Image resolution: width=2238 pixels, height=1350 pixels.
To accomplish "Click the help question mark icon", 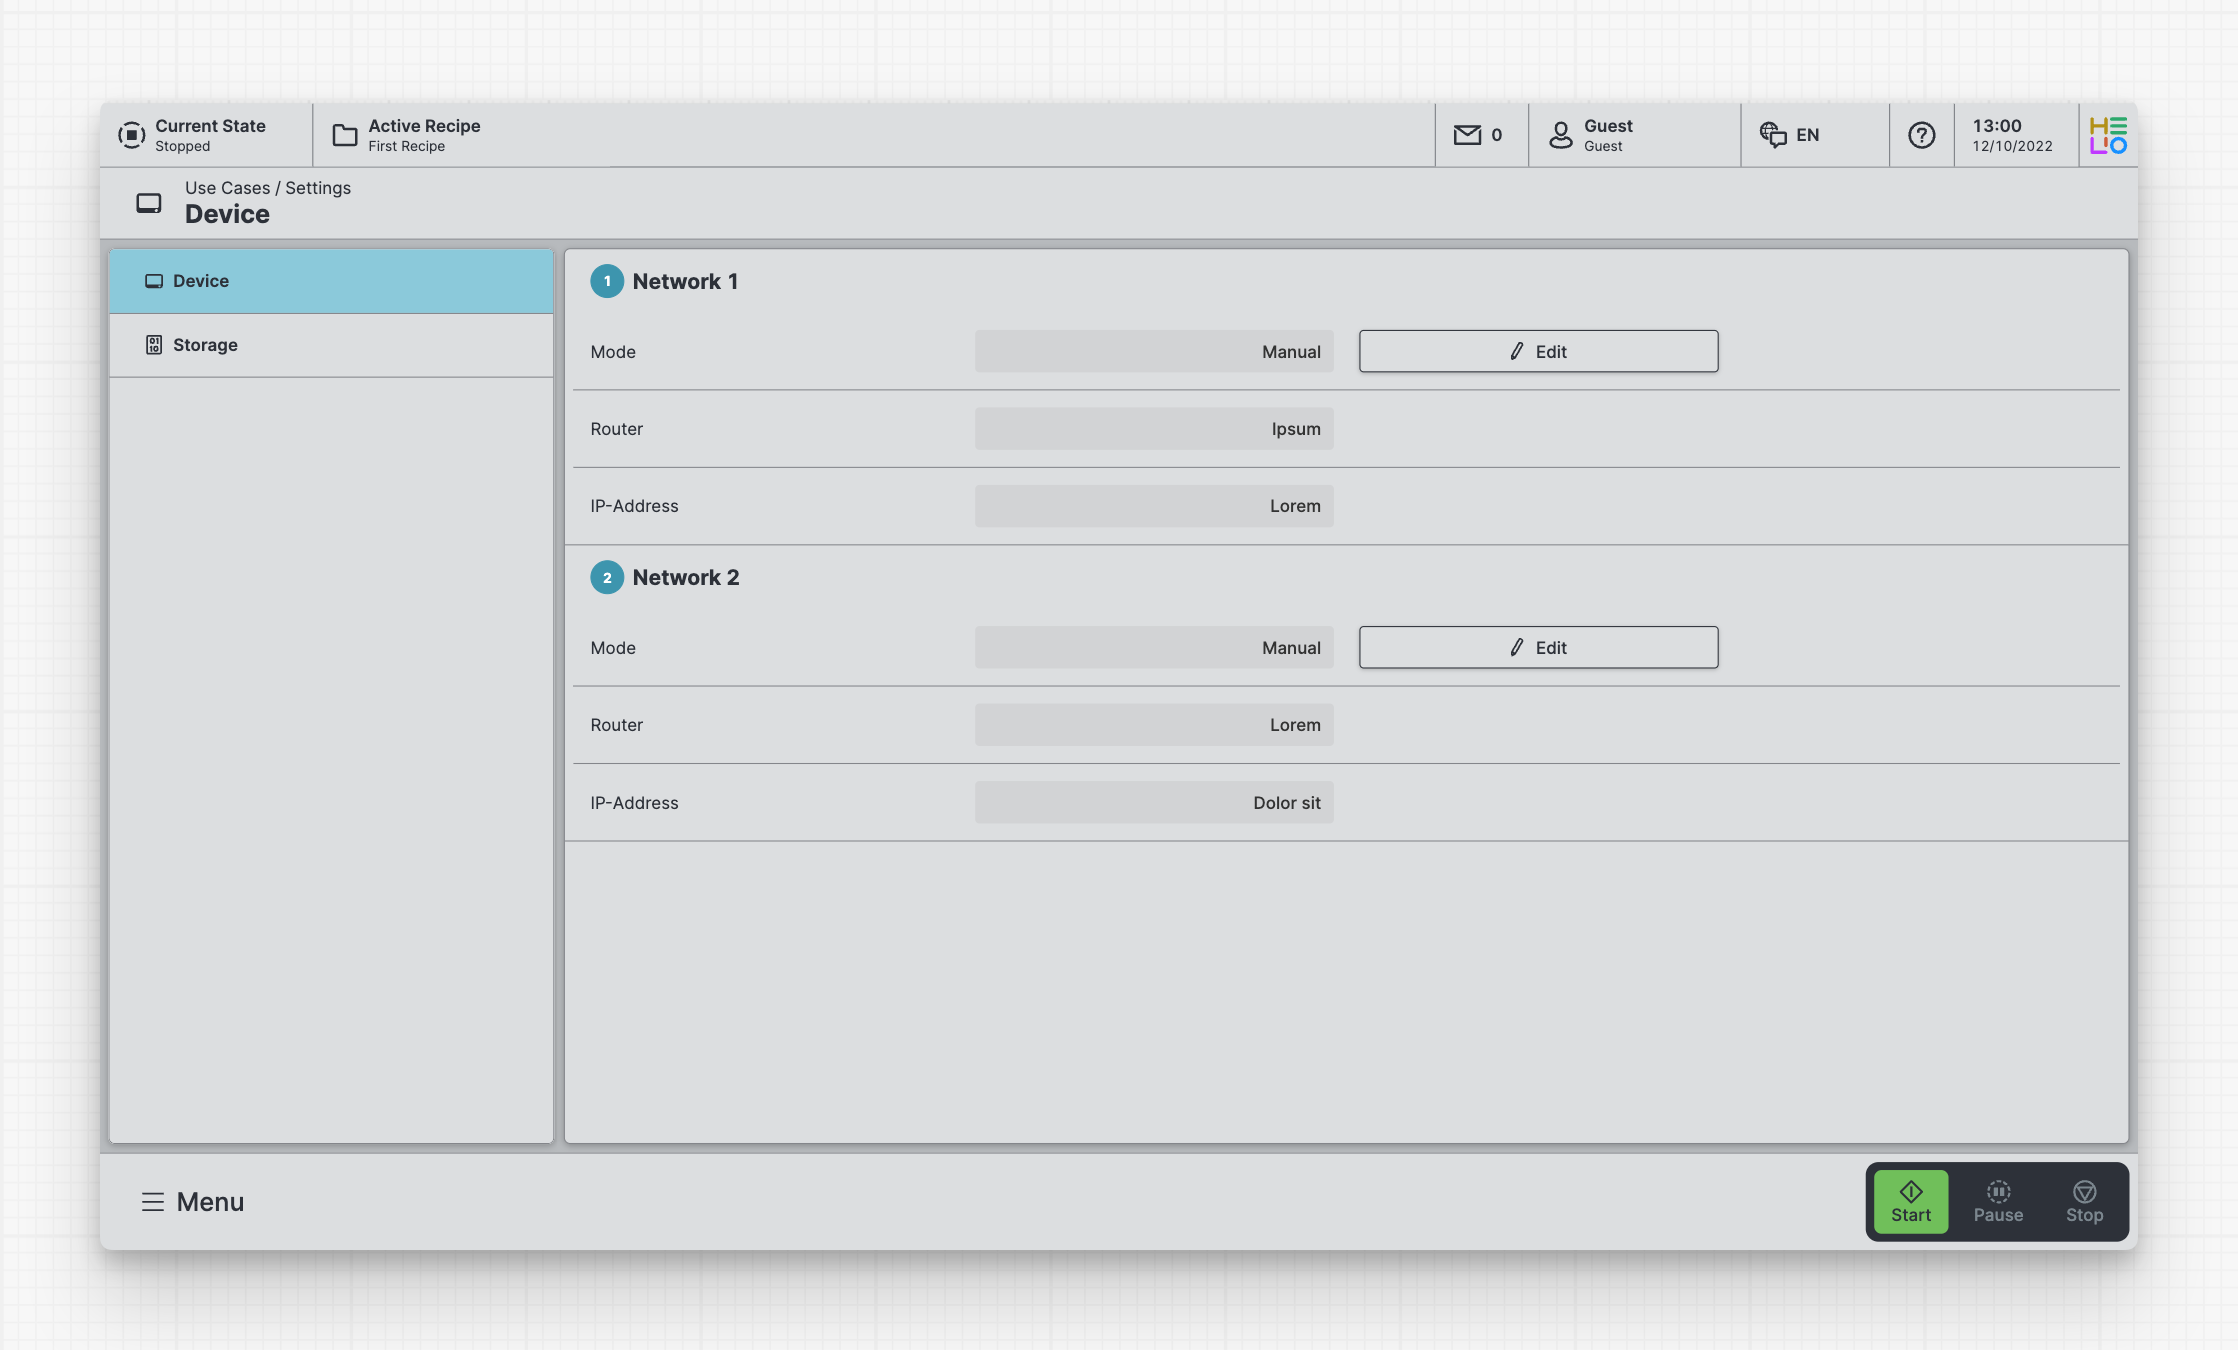I will pyautogui.click(x=1921, y=135).
